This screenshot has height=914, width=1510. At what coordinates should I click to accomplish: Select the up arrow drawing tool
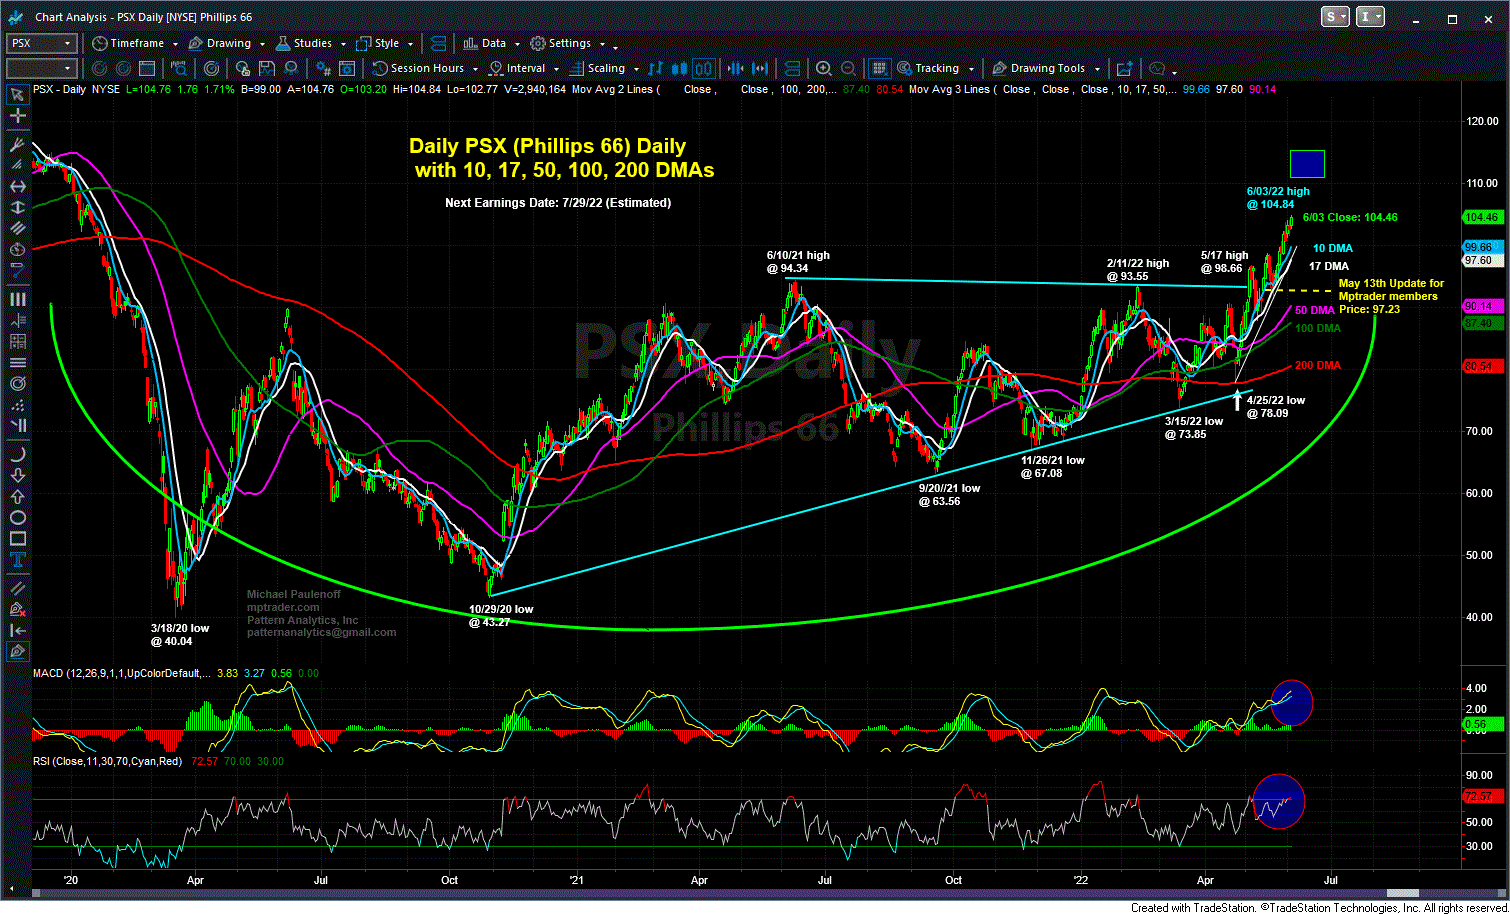click(x=17, y=496)
